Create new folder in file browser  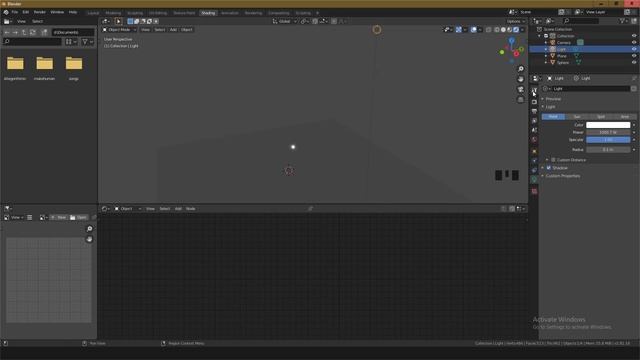point(44,32)
